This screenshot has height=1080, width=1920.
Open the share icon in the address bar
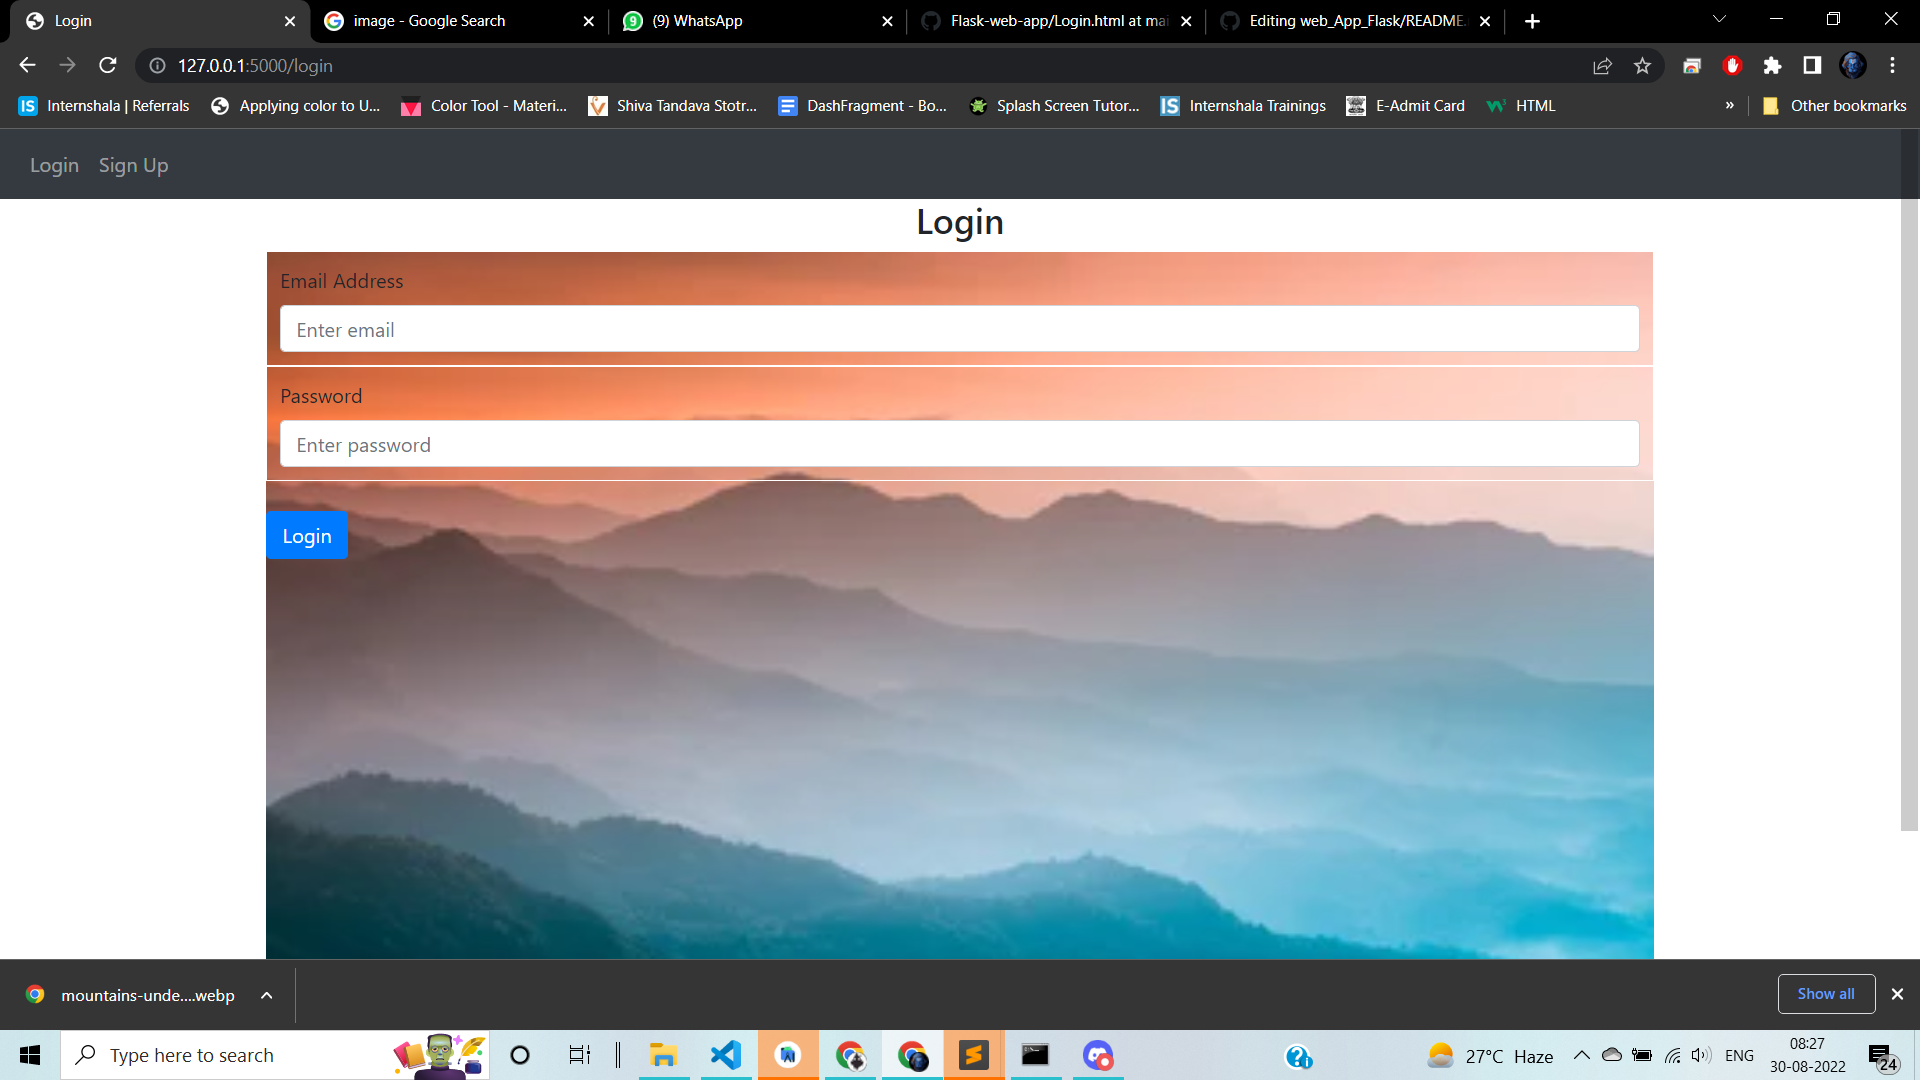coord(1602,65)
